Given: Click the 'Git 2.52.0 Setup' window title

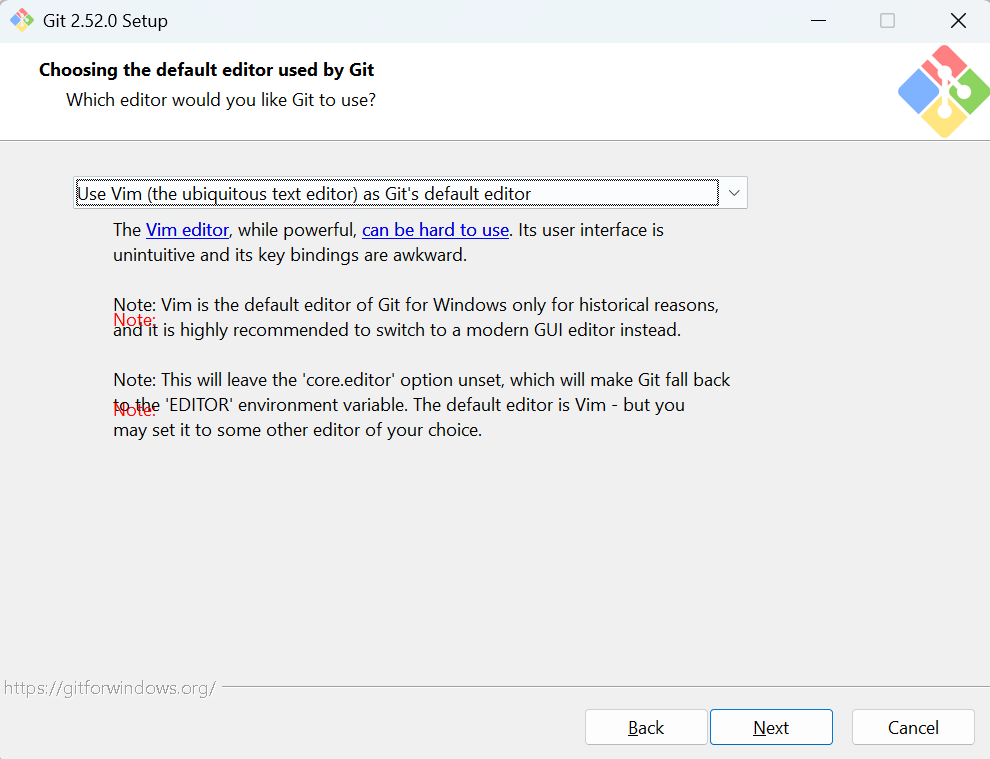Looking at the screenshot, I should (105, 21).
